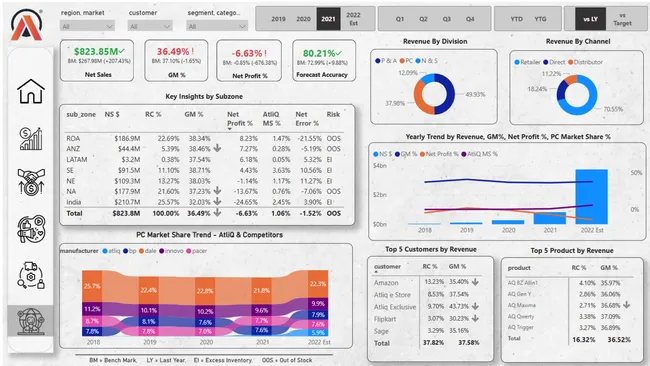Screen dimensions: 650x366
Task: Click the 25.7% label in 2018 ribbon
Action: tap(92, 286)
